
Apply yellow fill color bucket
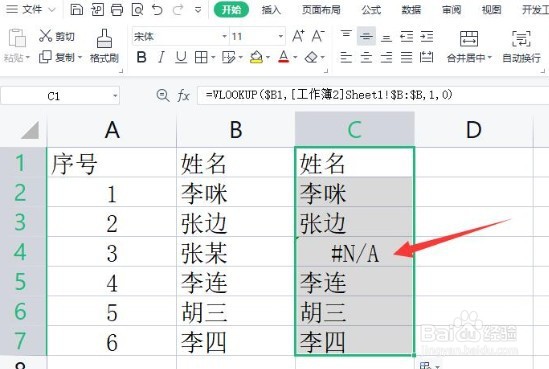256,57
